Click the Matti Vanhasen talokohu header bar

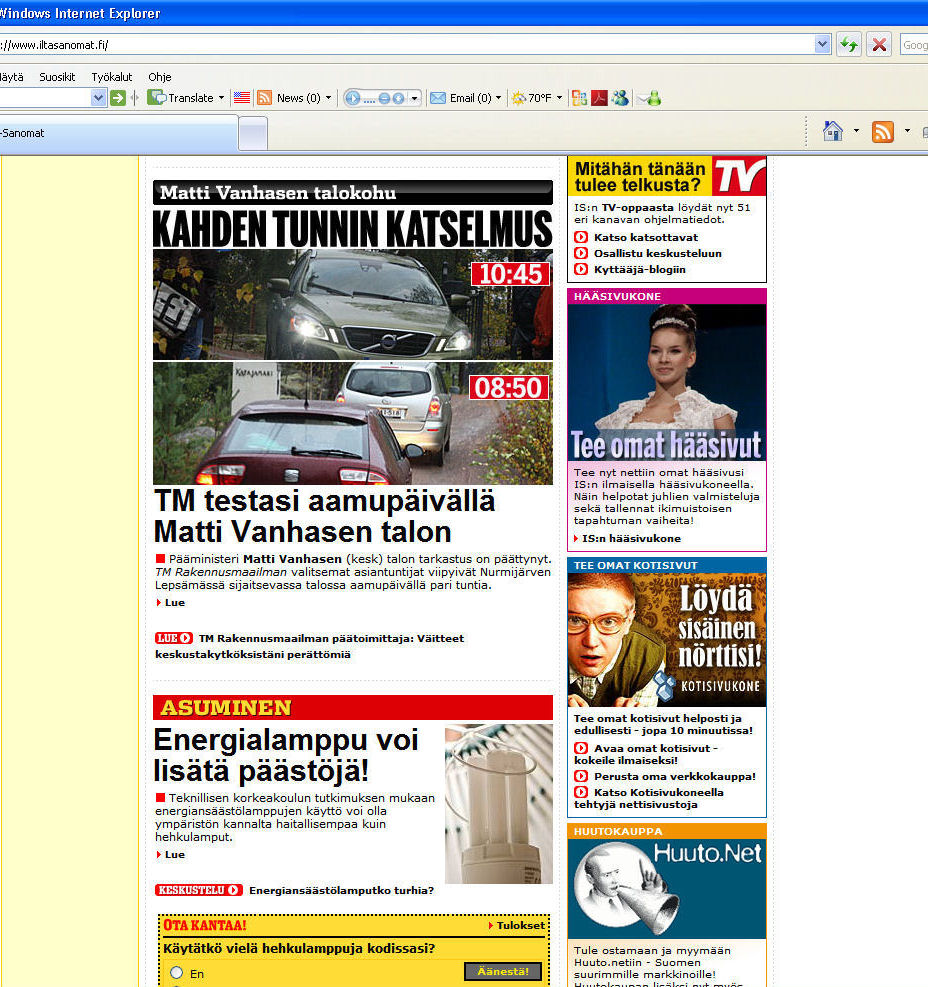(x=353, y=192)
